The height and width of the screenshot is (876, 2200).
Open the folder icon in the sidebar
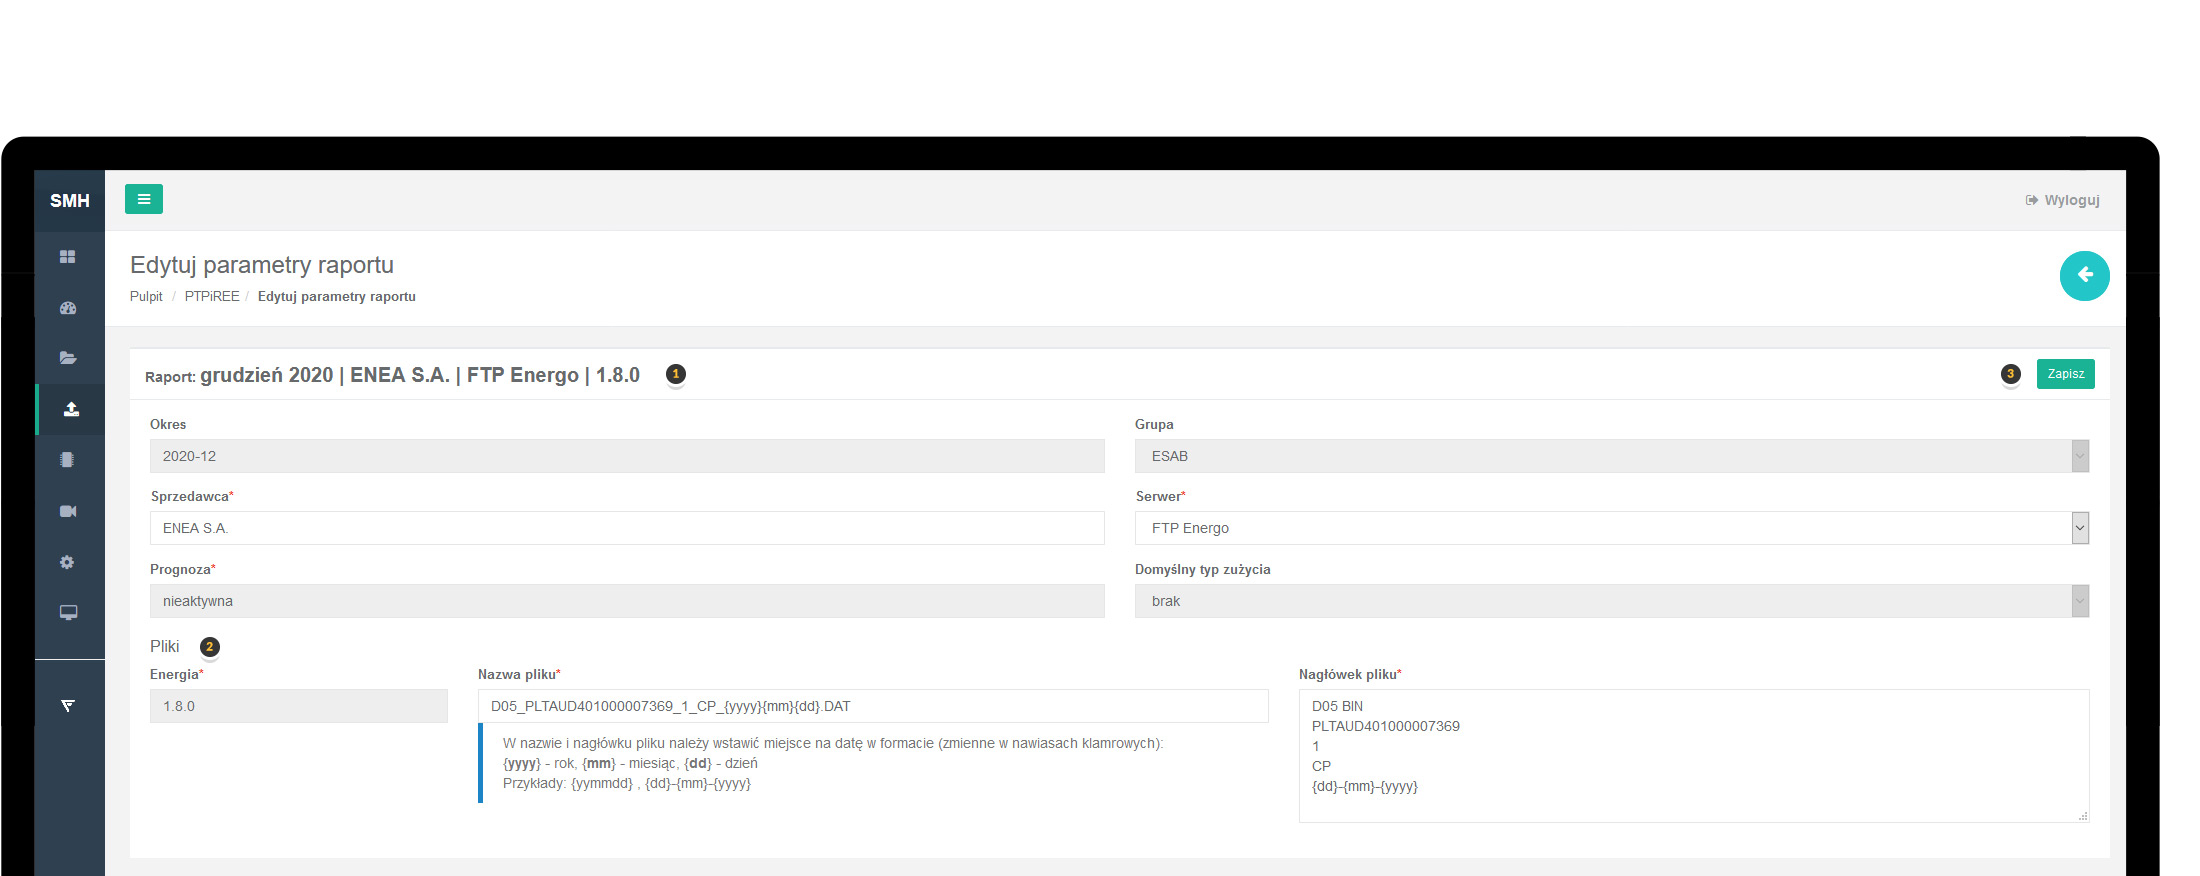(x=68, y=358)
